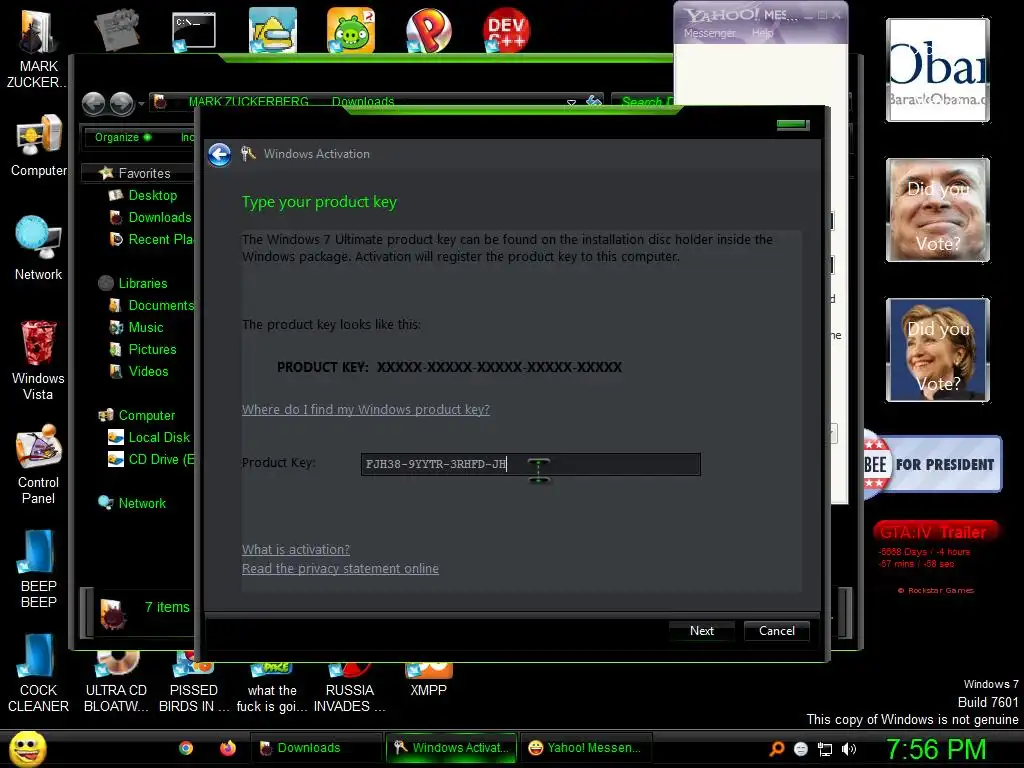Click the round white face tray icon
The image size is (1024, 768).
[x=801, y=749]
